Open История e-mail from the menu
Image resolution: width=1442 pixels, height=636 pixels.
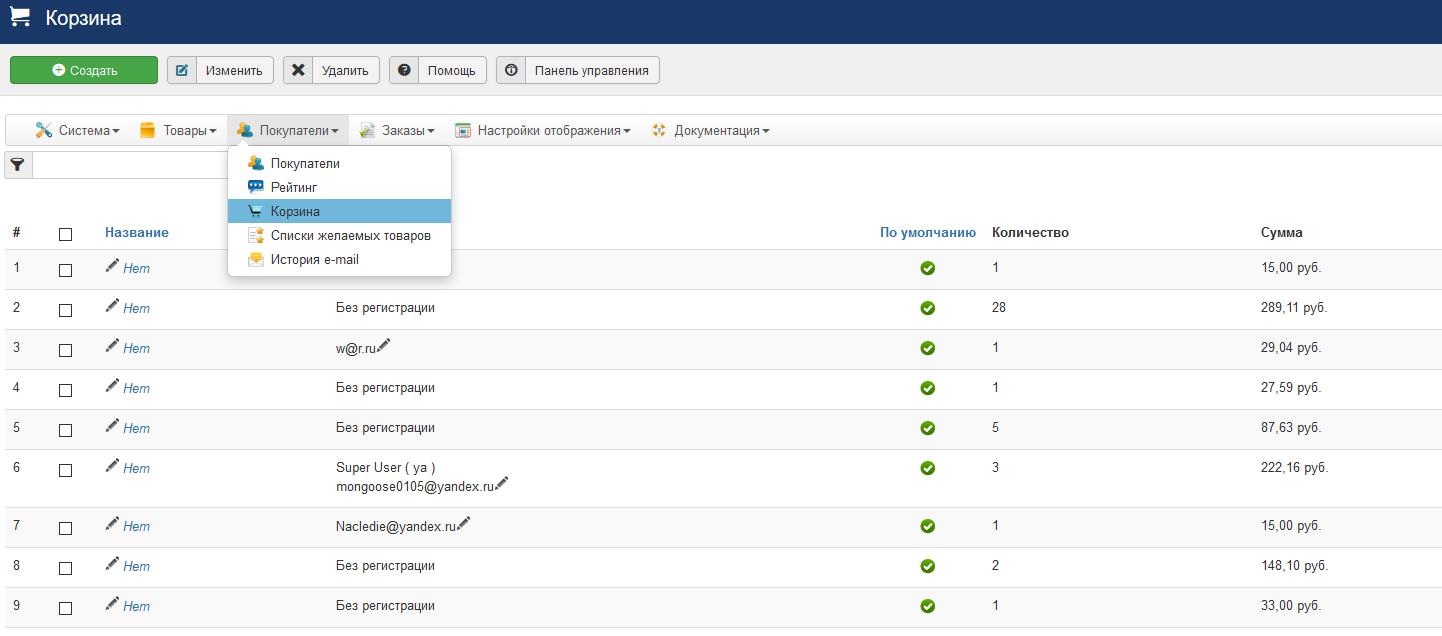(314, 259)
